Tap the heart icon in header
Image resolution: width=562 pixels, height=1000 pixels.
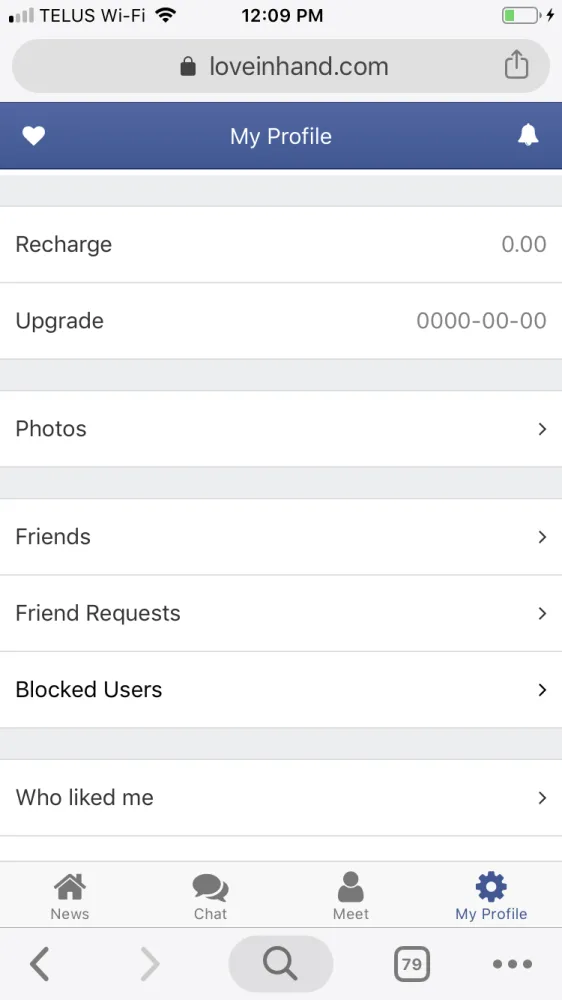34,136
